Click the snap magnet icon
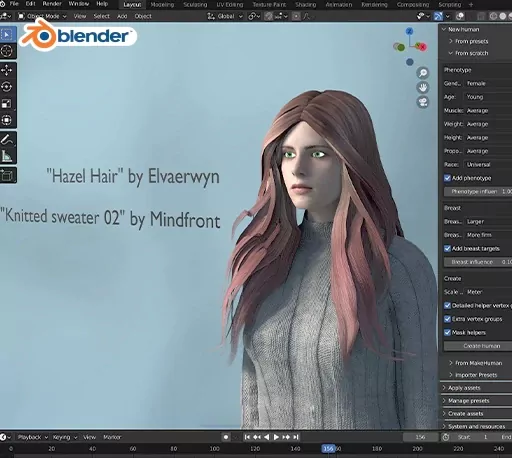 tap(269, 16)
